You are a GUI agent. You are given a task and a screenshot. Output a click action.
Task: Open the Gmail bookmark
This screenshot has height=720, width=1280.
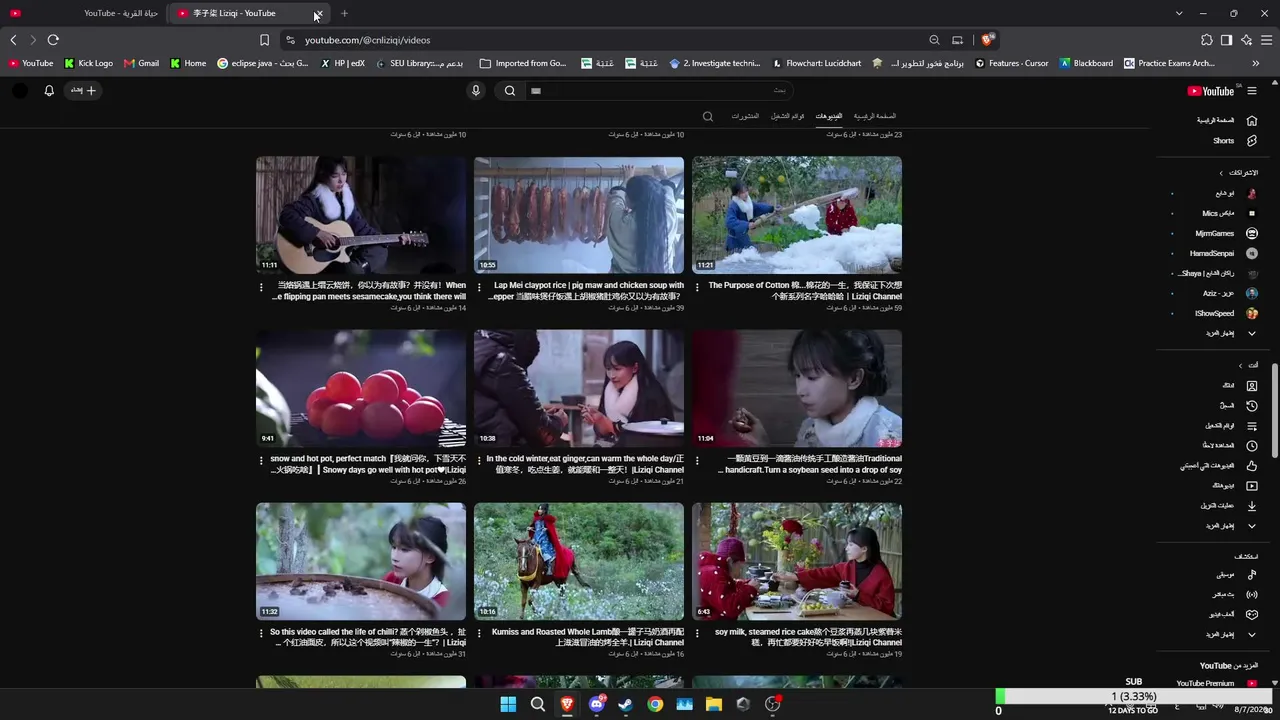141,63
